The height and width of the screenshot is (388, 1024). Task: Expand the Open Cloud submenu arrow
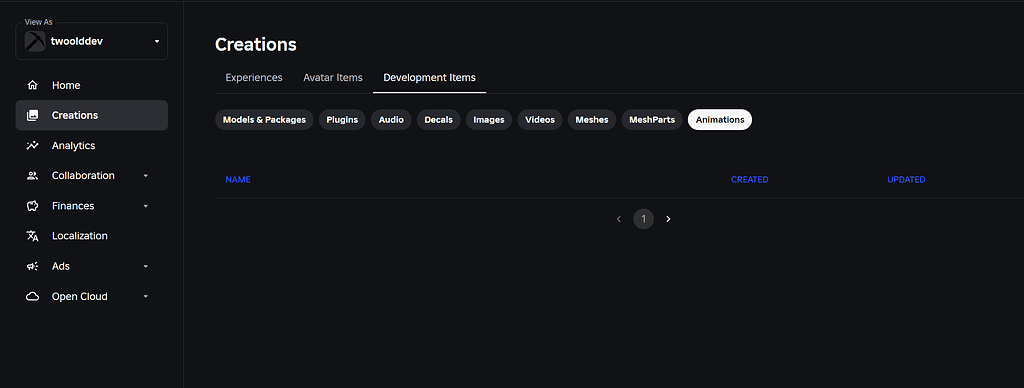146,297
